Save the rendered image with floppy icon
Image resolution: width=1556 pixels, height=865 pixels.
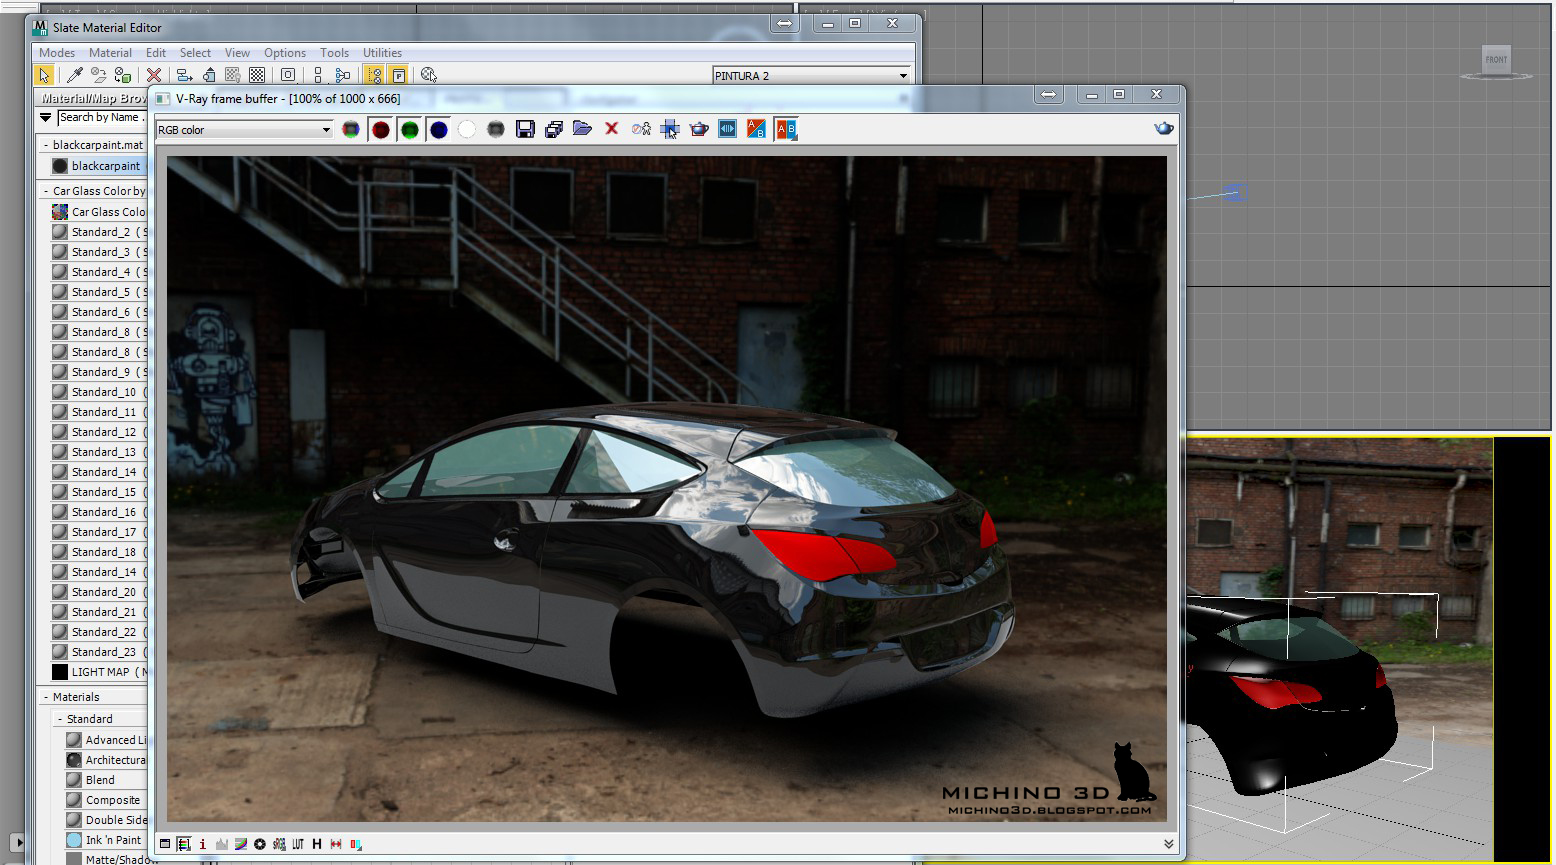click(525, 129)
